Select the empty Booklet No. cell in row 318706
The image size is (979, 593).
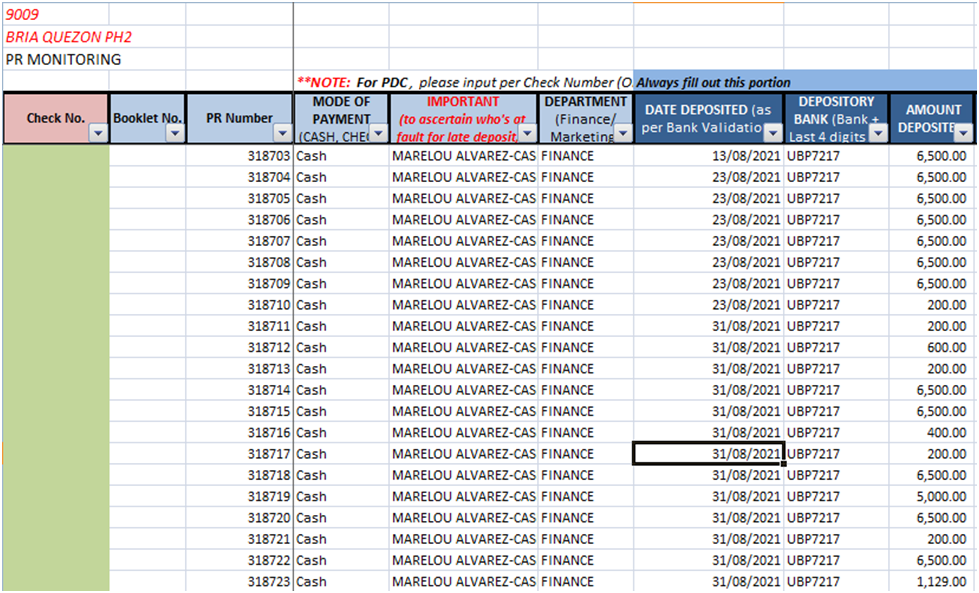pos(147,220)
